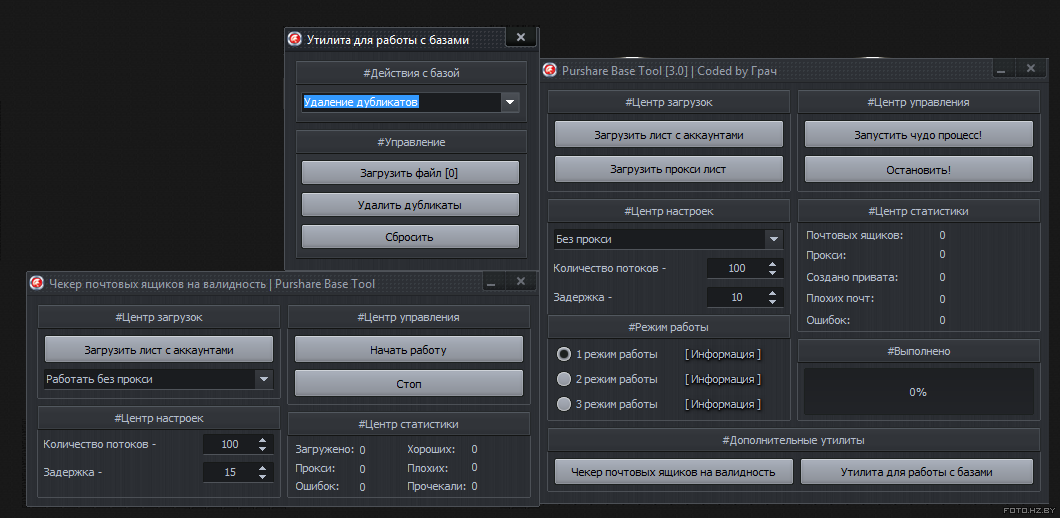1060x518 pixels.
Task: Click the Остановить! button
Action: pos(918,169)
